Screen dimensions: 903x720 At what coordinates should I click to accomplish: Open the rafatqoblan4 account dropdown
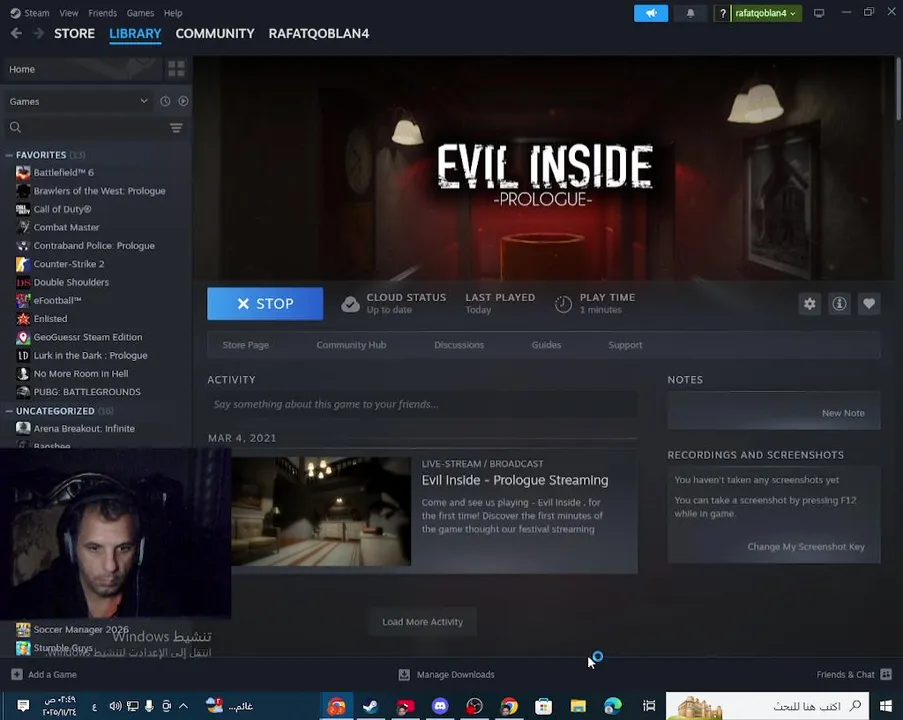click(x=766, y=13)
